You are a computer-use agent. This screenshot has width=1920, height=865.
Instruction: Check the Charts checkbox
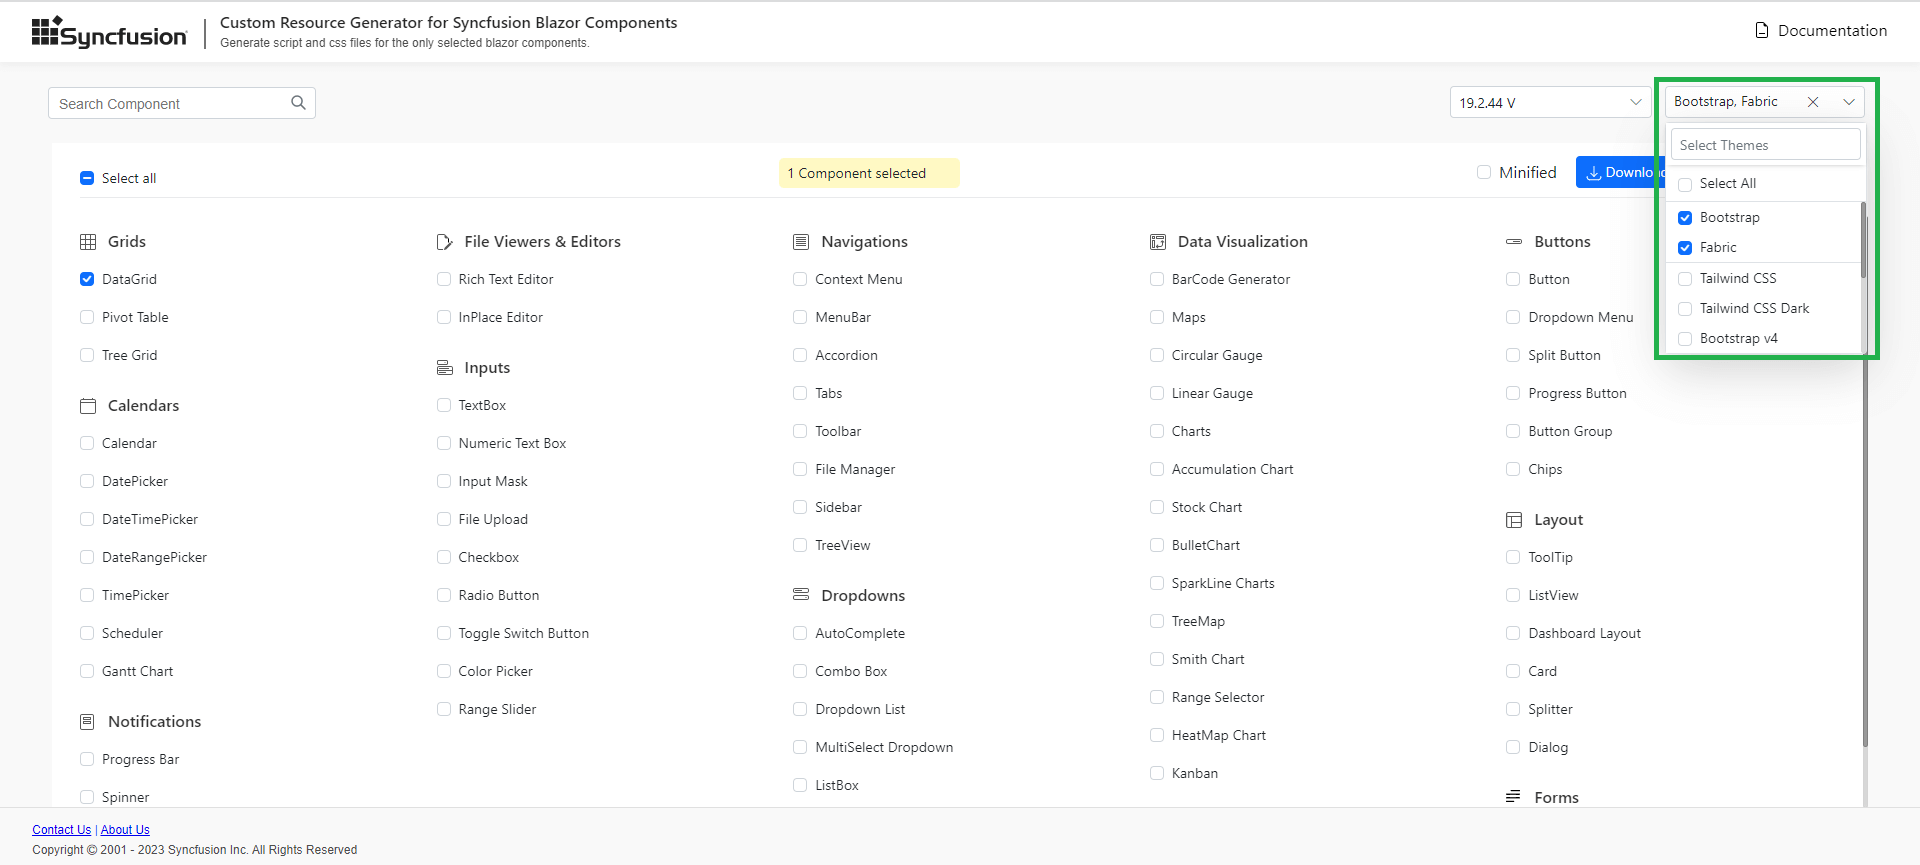[x=1157, y=431]
